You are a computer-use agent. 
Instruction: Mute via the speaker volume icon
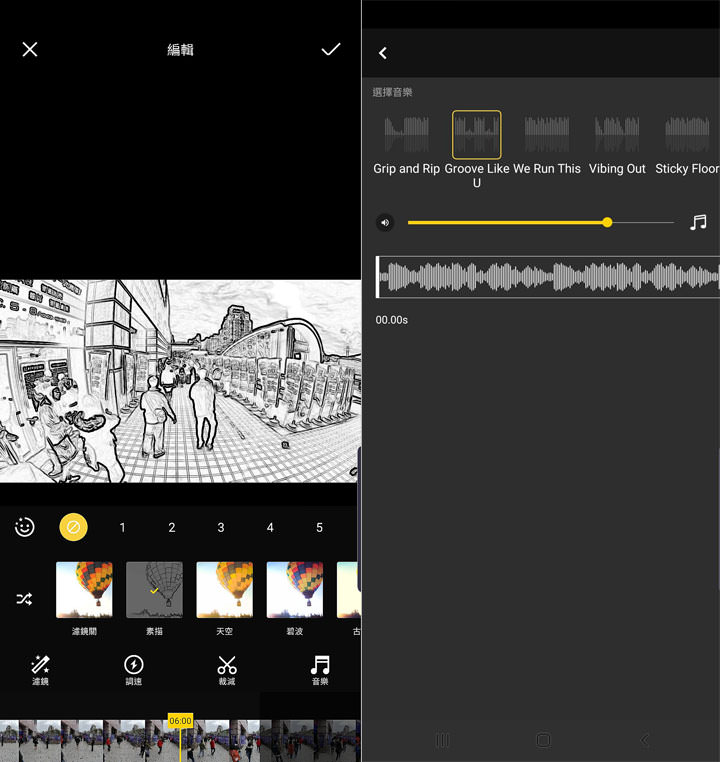385,223
